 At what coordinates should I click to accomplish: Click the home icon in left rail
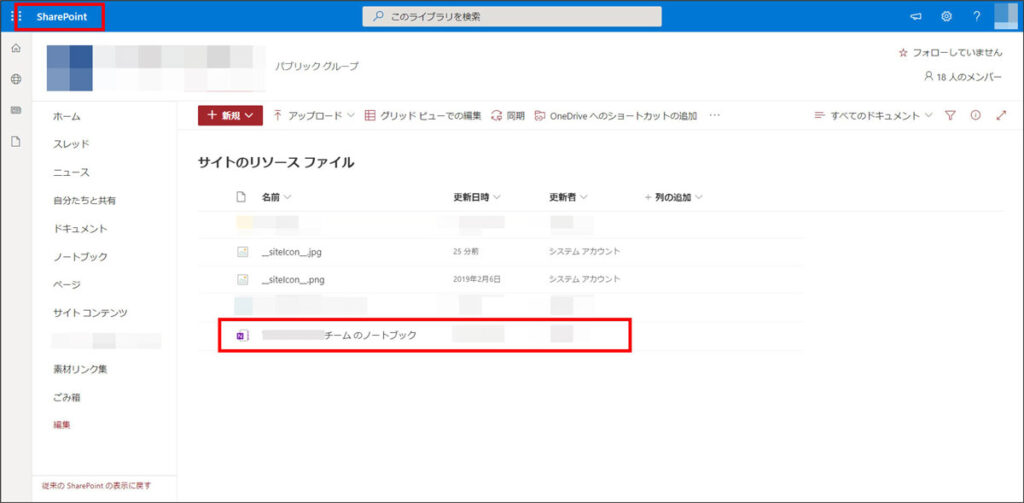tap(15, 49)
